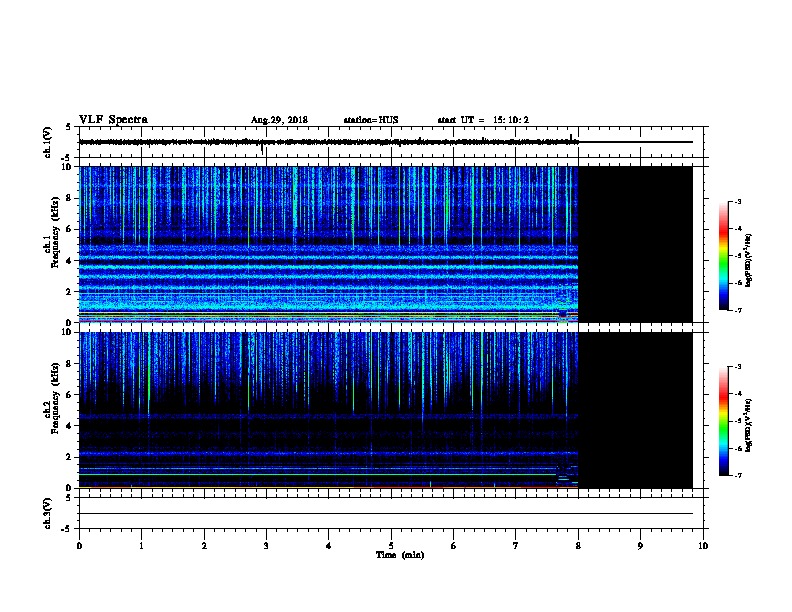Click the "5" tick label on time axis
The height and width of the screenshot is (612, 792).
(x=391, y=546)
